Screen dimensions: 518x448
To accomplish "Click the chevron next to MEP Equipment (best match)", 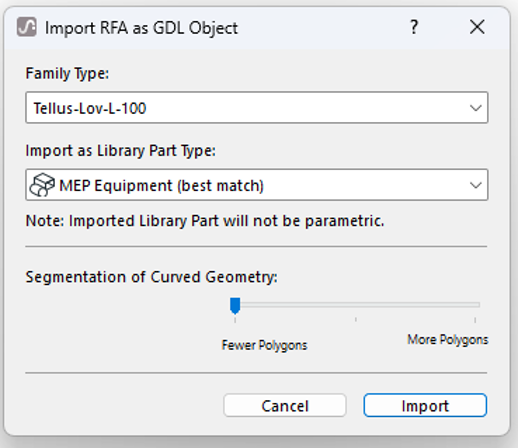I will pos(475,185).
